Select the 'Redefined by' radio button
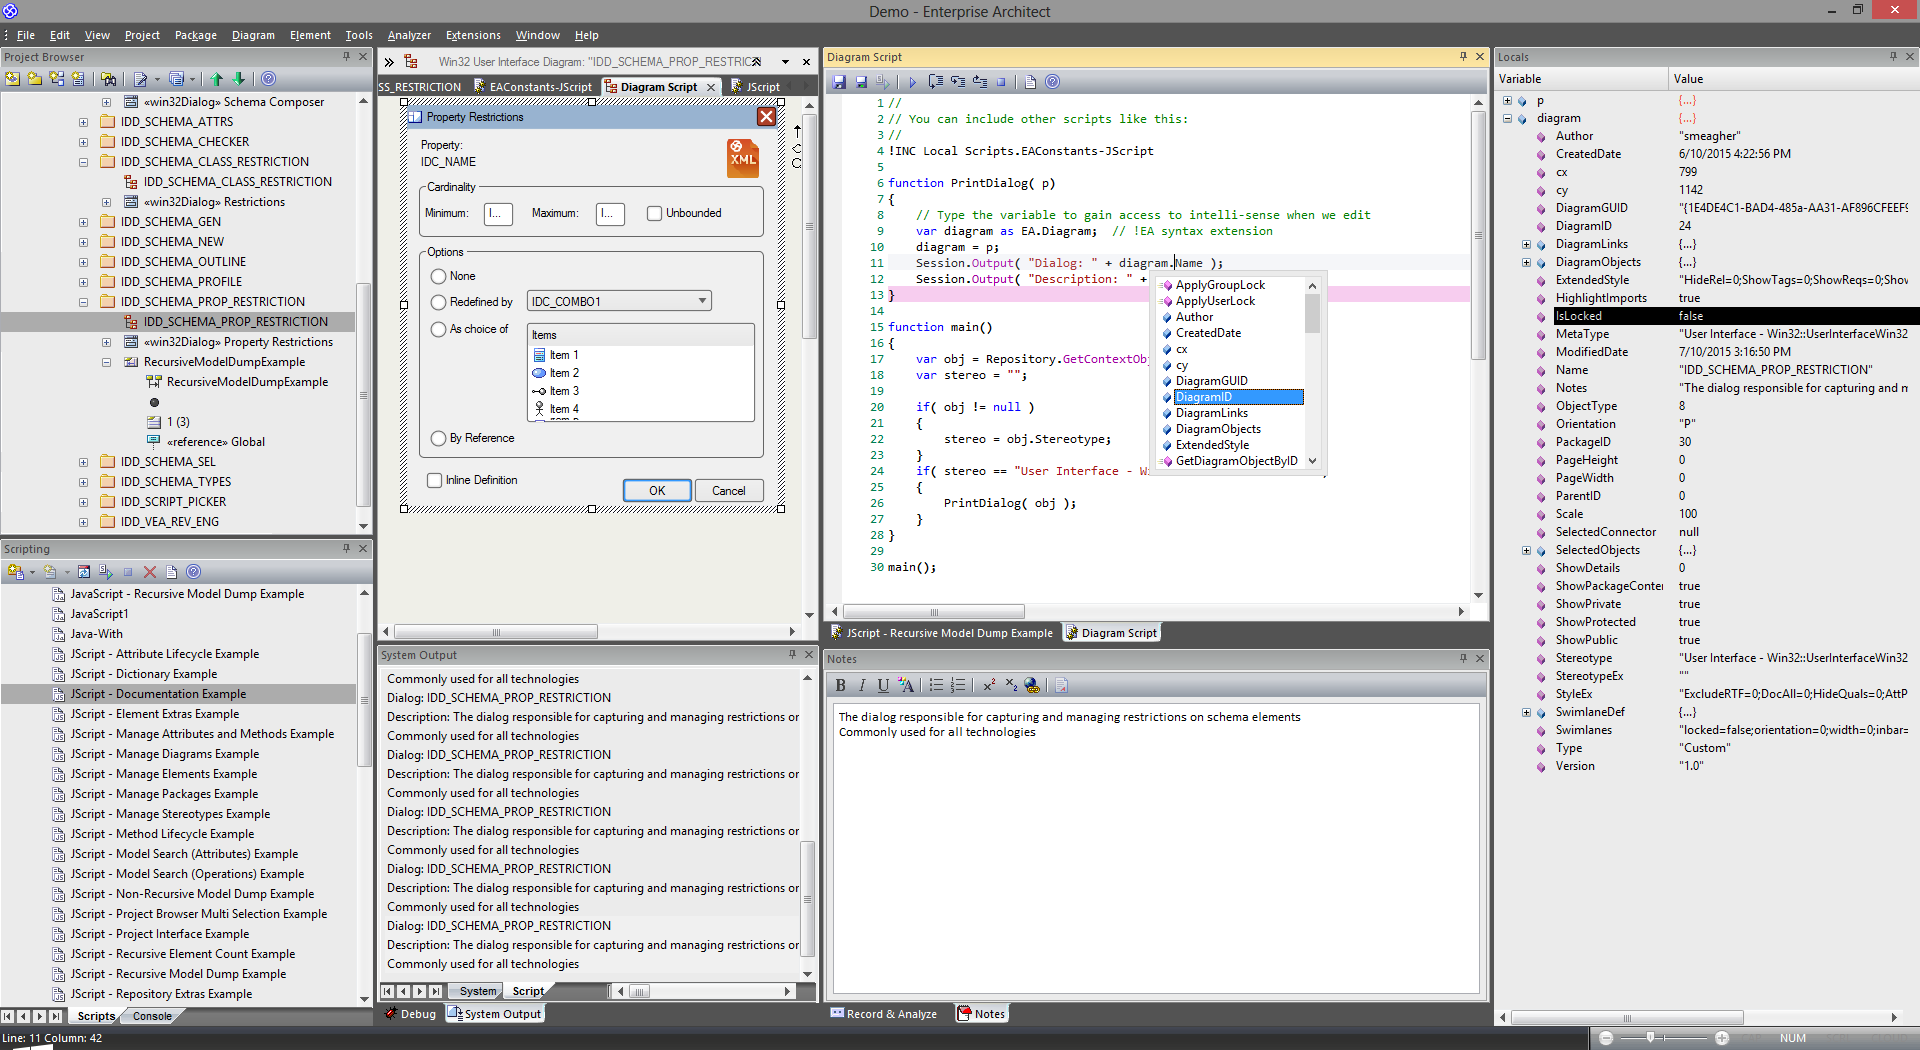 click(x=438, y=302)
